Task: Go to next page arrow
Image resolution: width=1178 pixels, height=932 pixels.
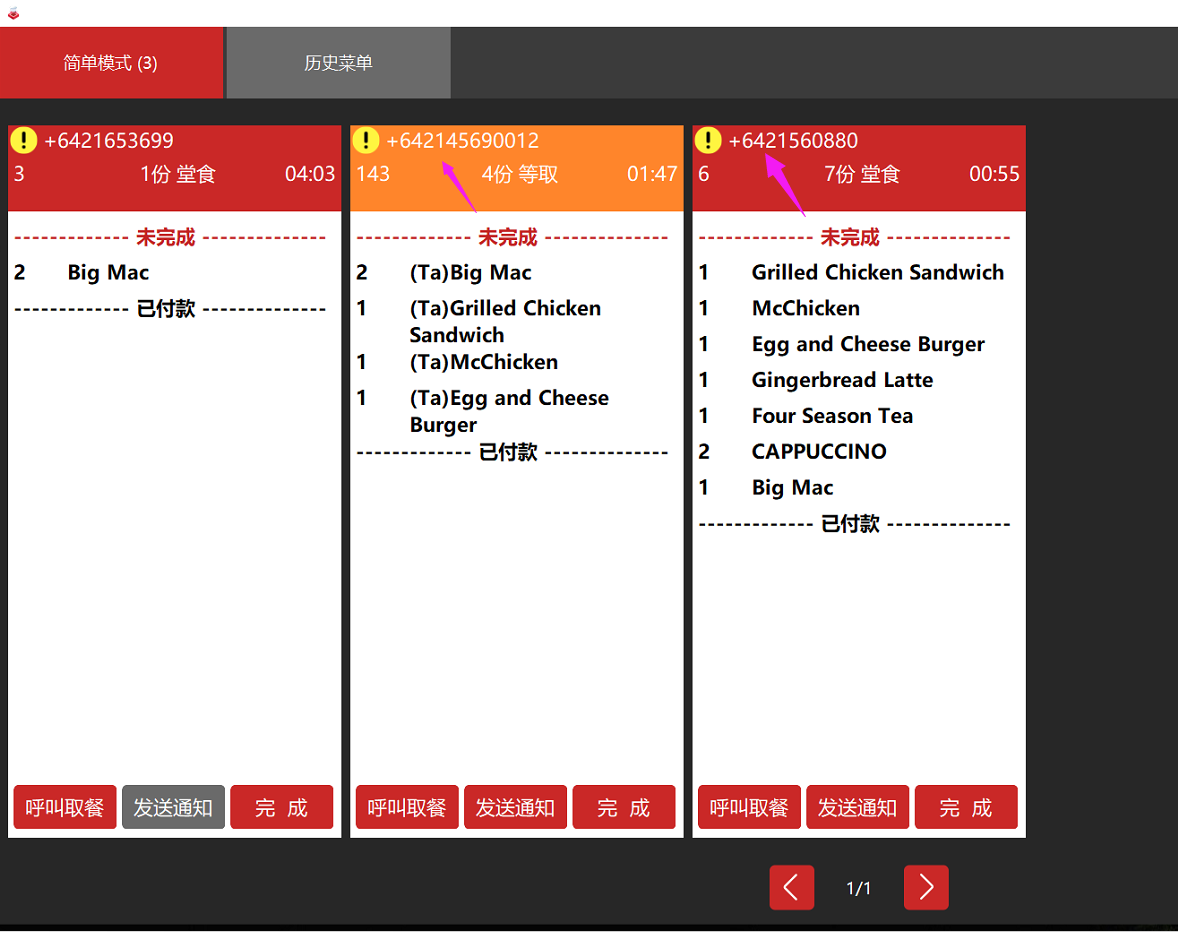Action: point(926,888)
